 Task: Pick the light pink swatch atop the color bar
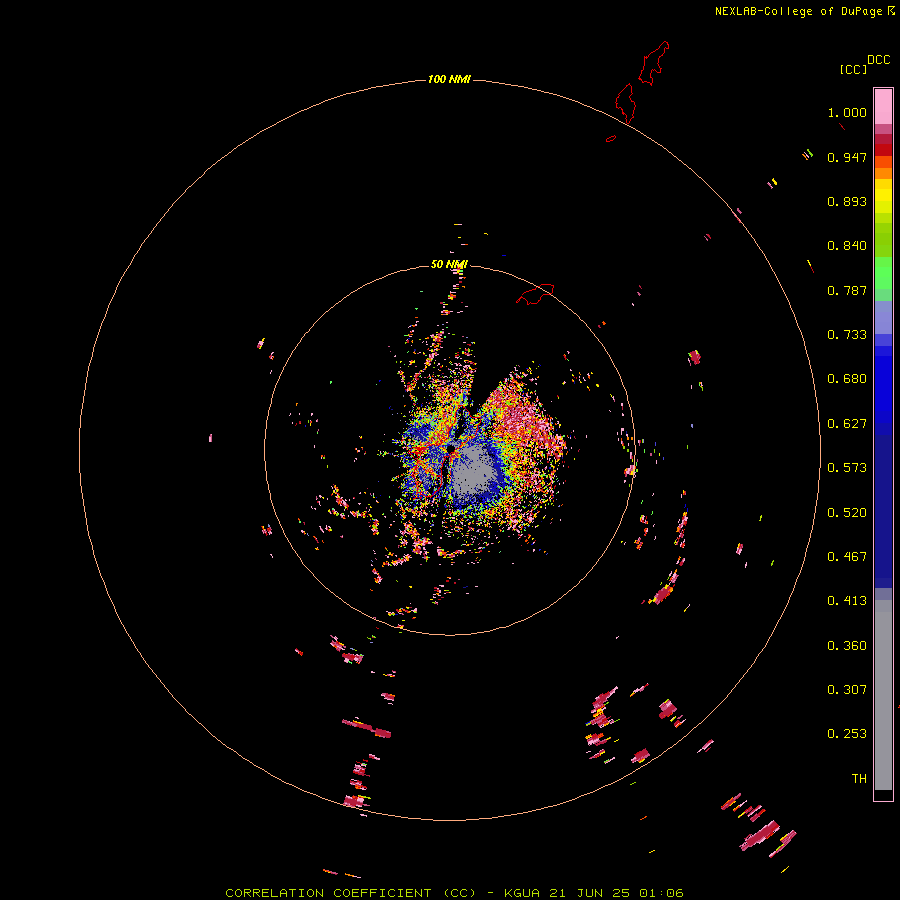click(x=883, y=107)
